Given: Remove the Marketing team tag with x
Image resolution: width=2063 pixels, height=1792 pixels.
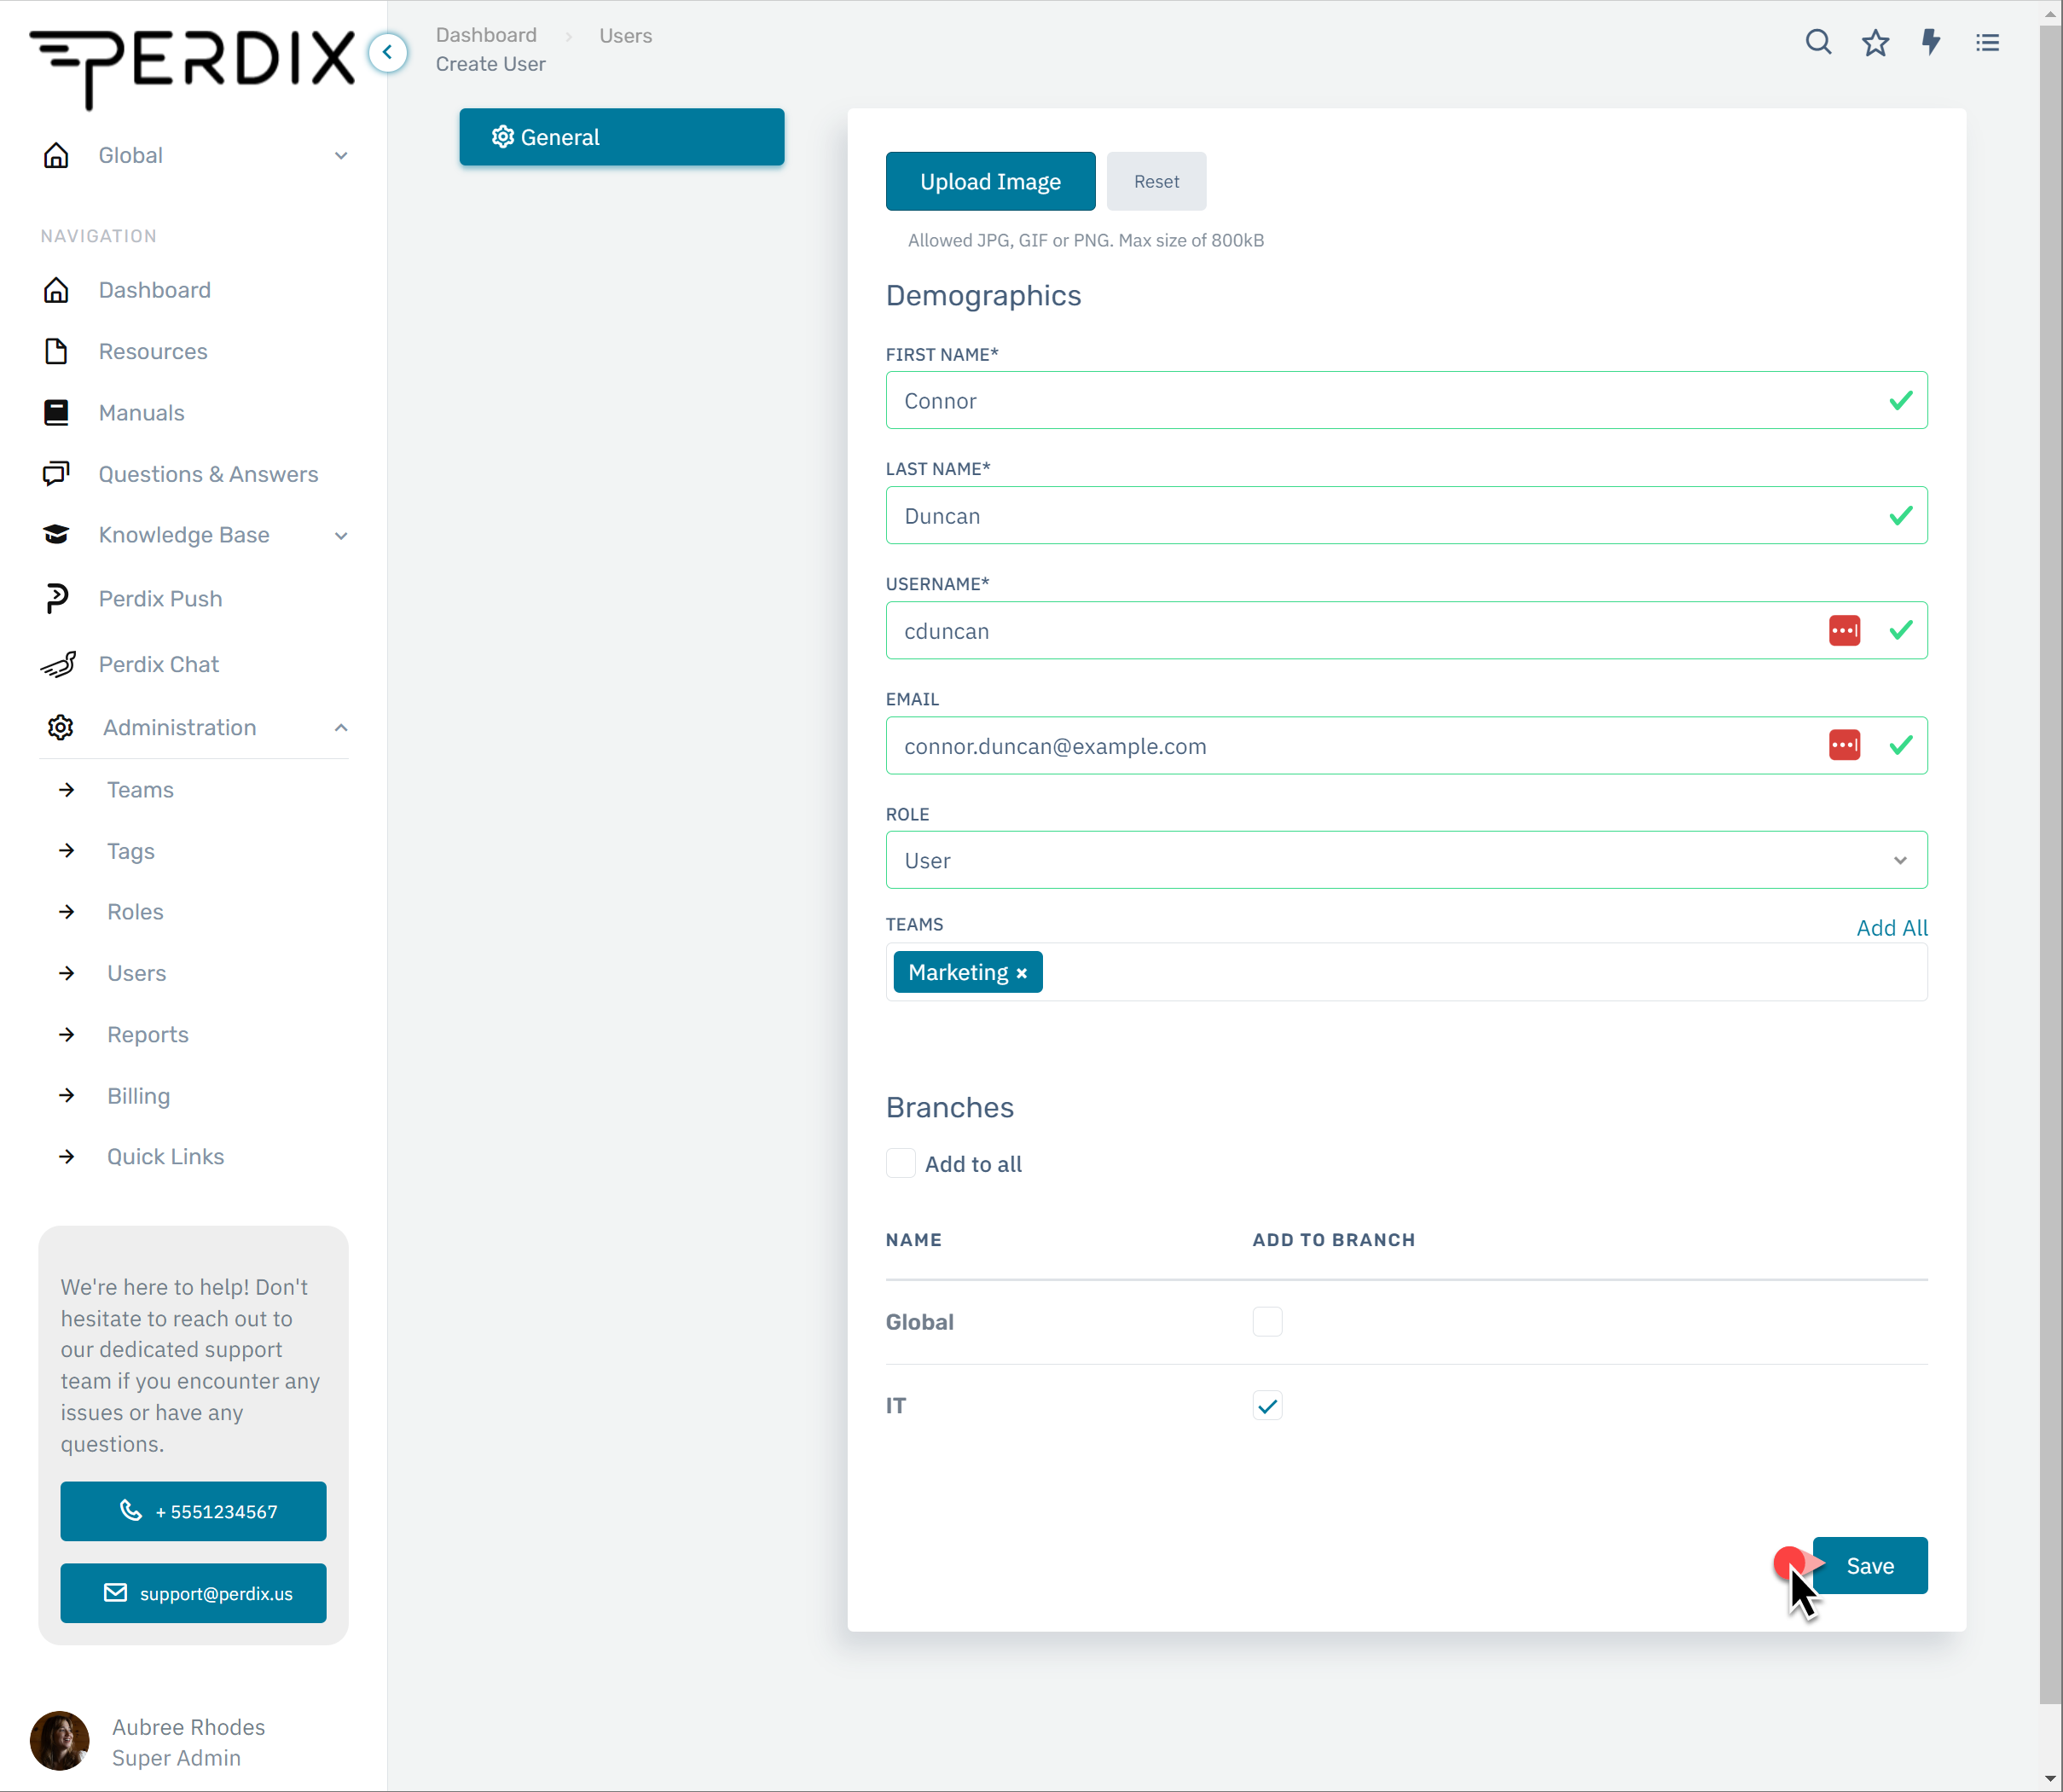Looking at the screenshot, I should (x=1021, y=973).
